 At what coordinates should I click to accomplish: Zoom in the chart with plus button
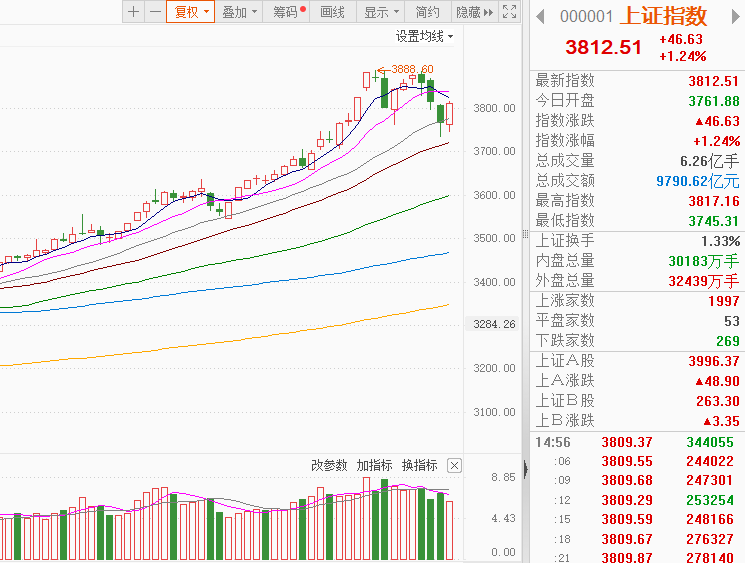click(x=134, y=12)
